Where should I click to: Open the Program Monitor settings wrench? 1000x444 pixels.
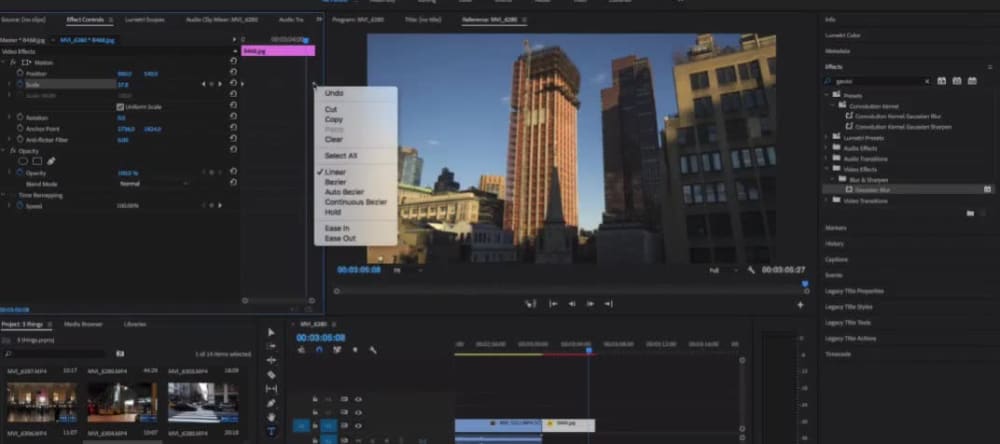(751, 270)
